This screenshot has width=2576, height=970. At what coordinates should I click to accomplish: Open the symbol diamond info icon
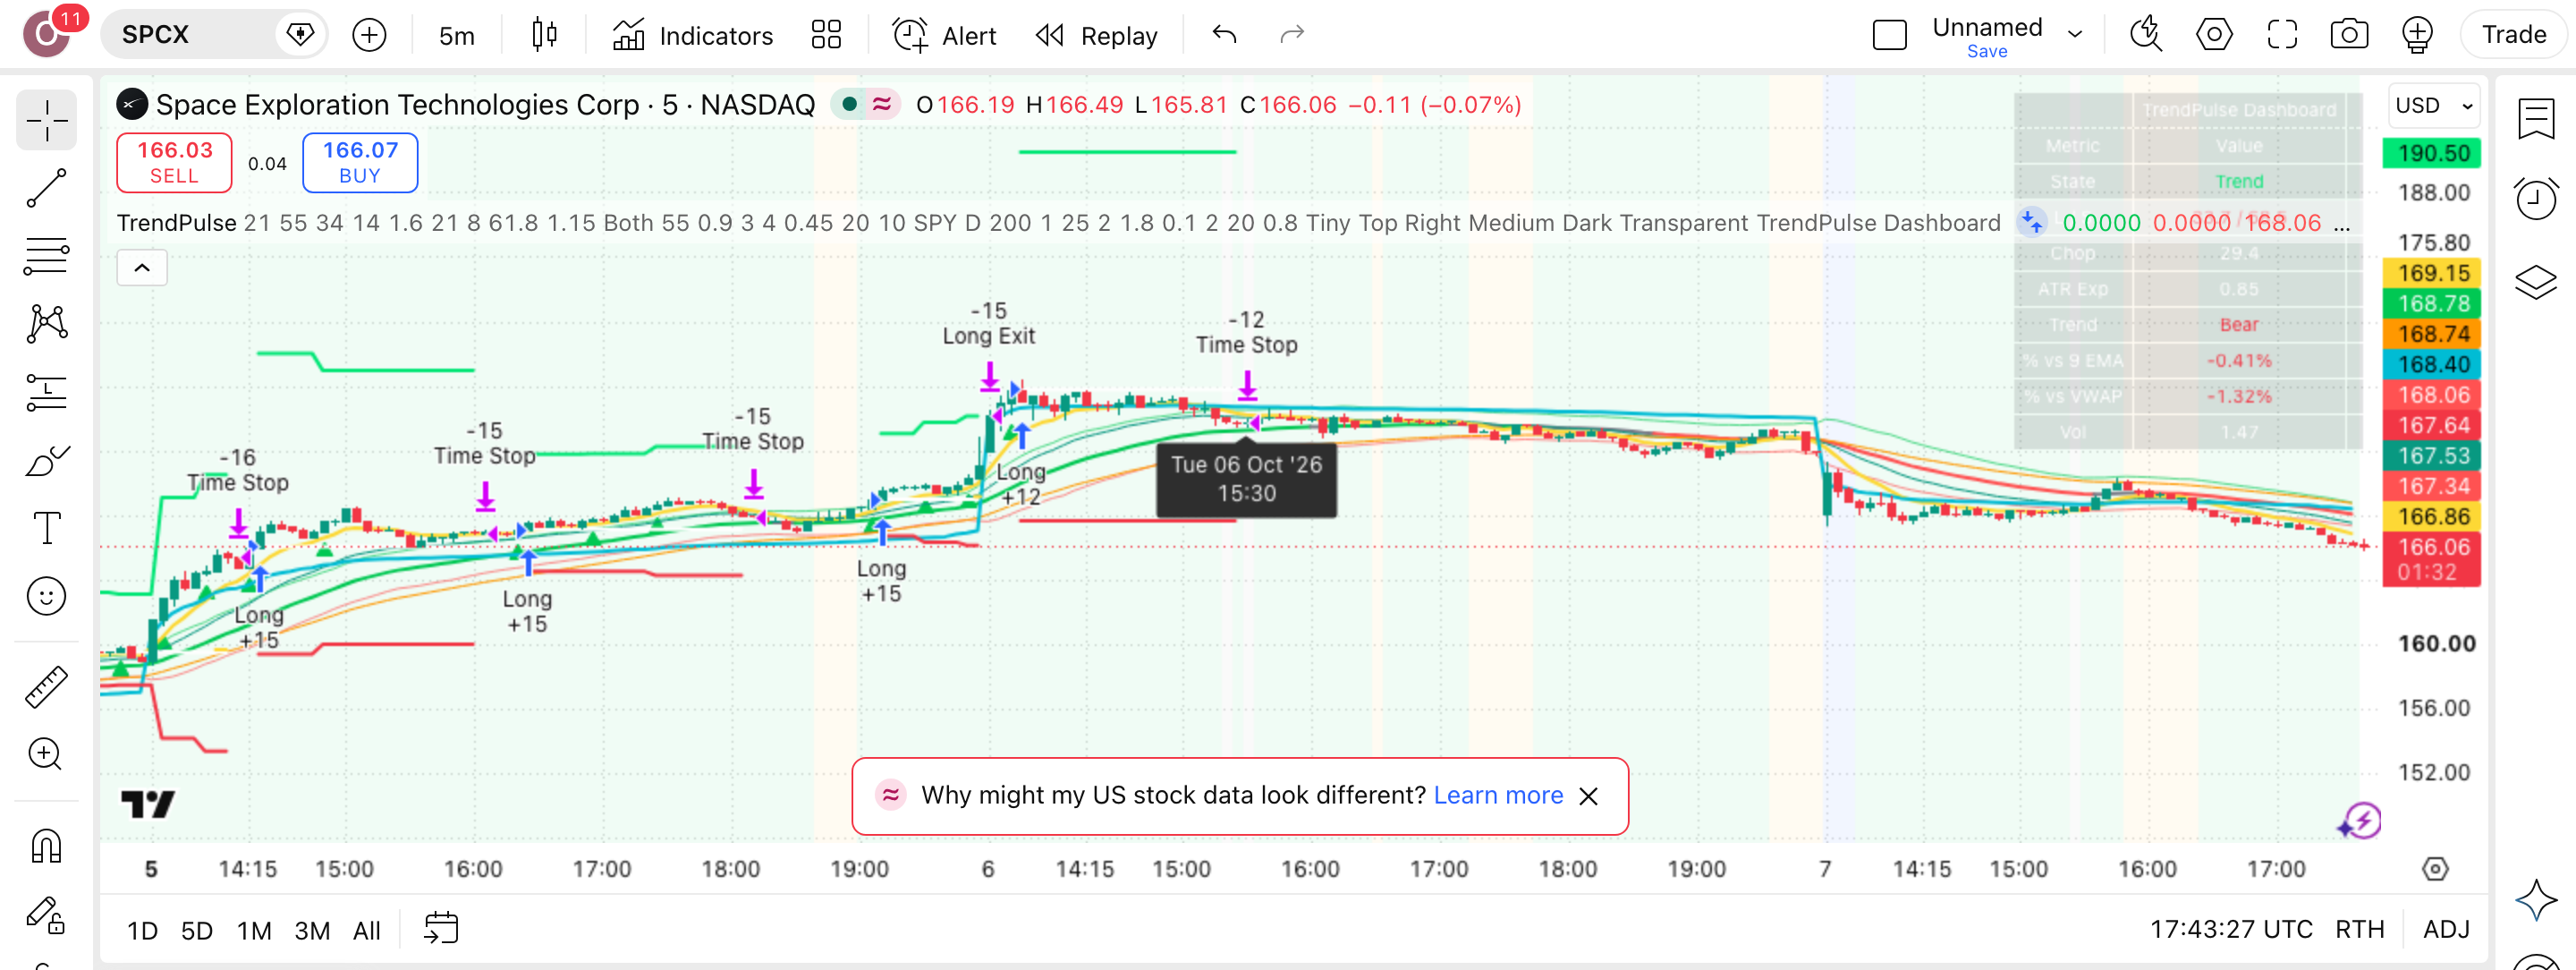[300, 35]
